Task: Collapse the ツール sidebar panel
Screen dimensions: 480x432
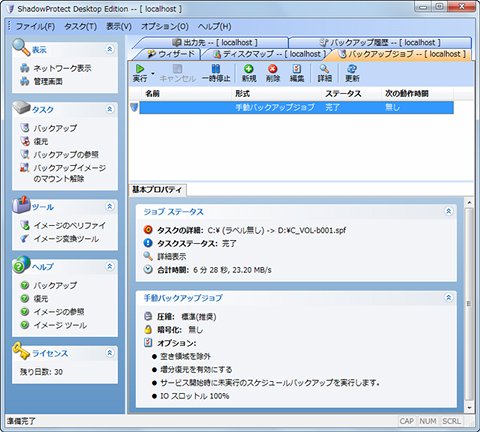Action: click(110, 206)
